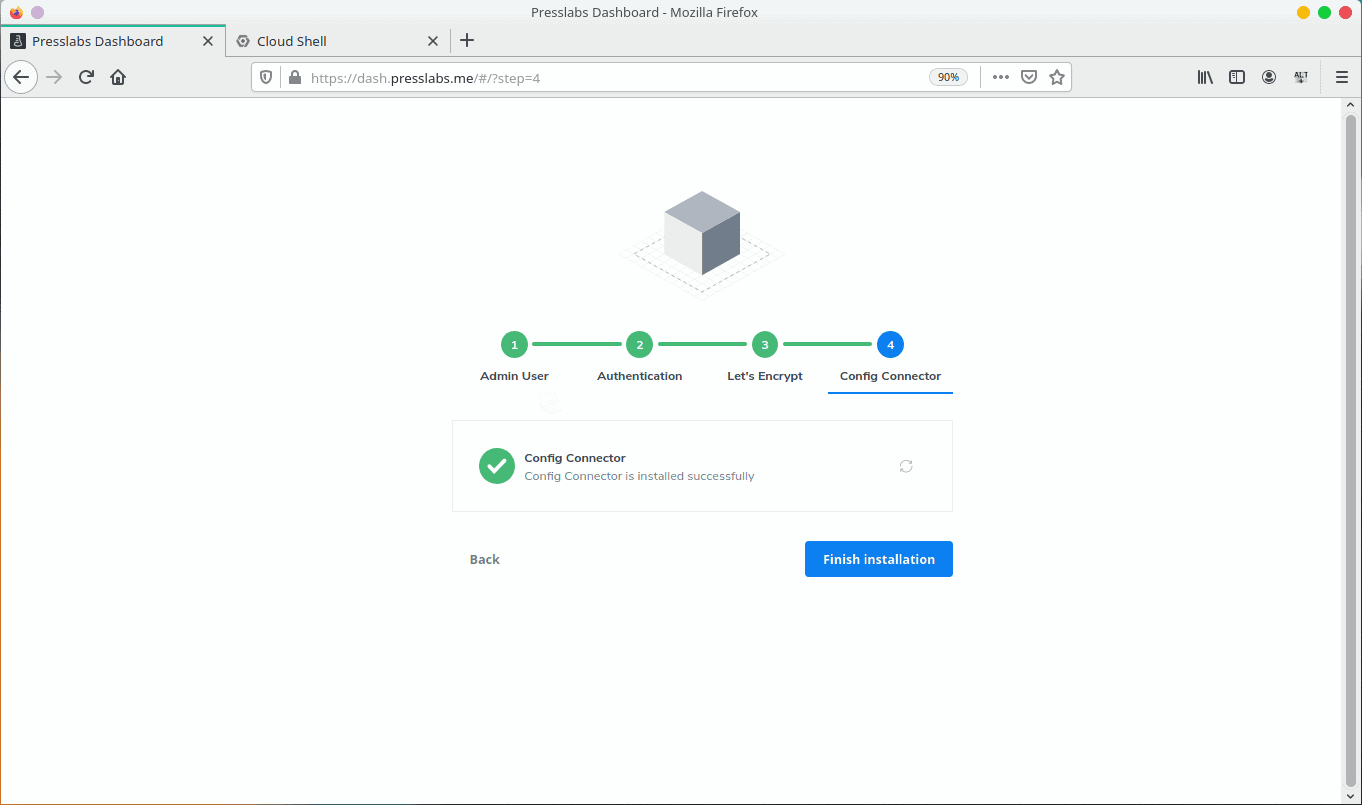Click the green success checkmark icon
The width and height of the screenshot is (1362, 805).
pyautogui.click(x=497, y=466)
